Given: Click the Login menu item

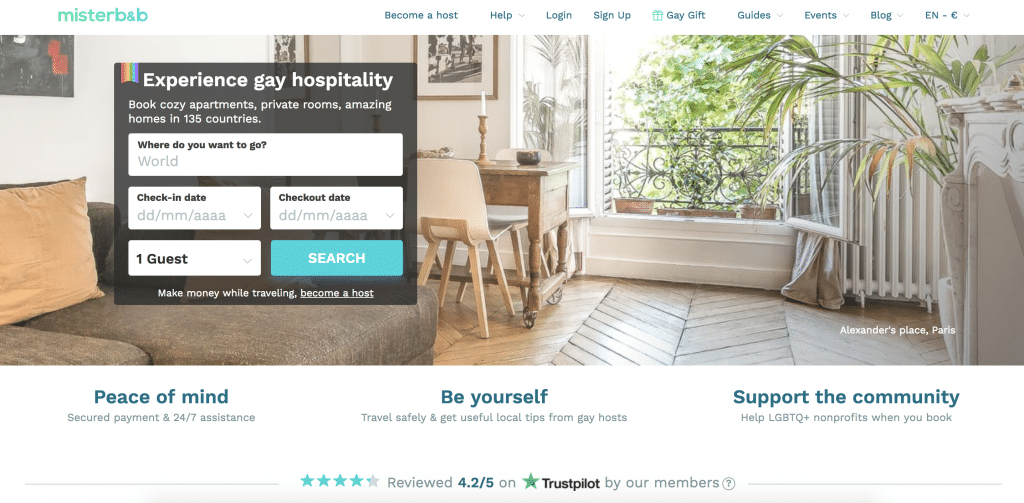Looking at the screenshot, I should click(x=559, y=15).
